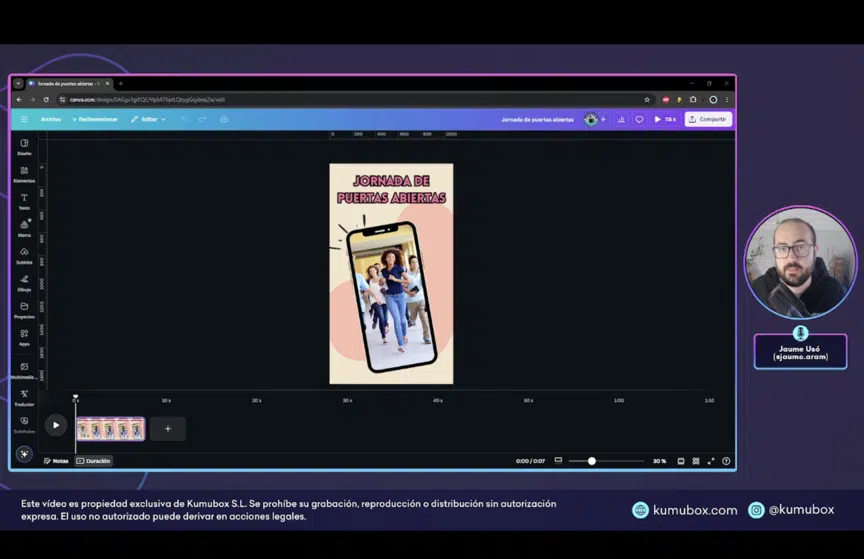Open the Notas panel
Image resolution: width=864 pixels, height=559 pixels.
tap(56, 461)
